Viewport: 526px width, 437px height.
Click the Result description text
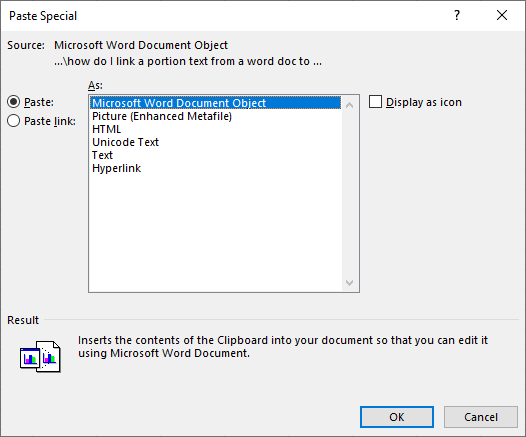[283, 347]
